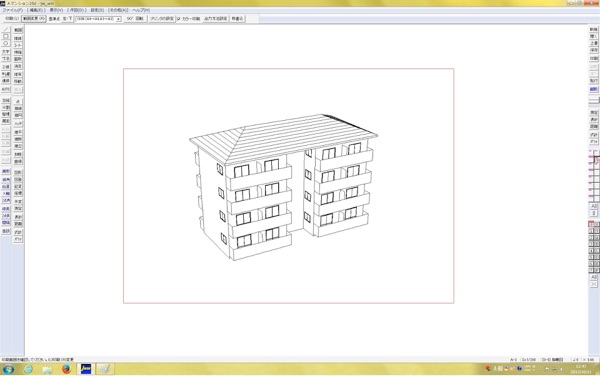This screenshot has height=376, width=600.
Task: Select the 文字 text tool button
Action: tap(6, 52)
